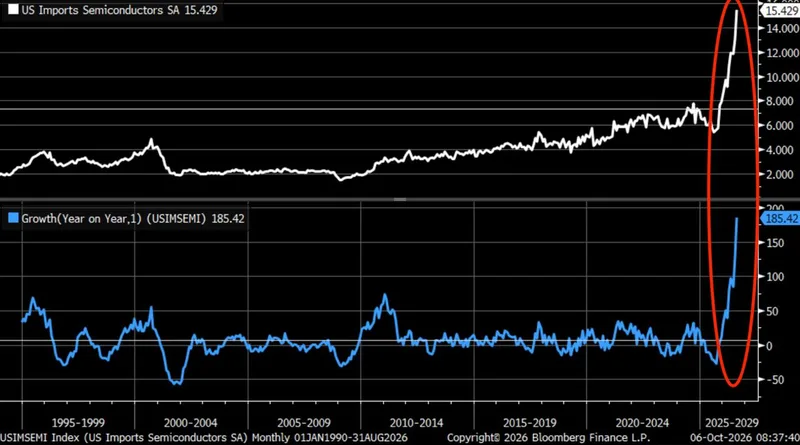Screen dimensions: 800x445
Task: Click the 2005-2009 time axis label
Action: pyautogui.click(x=304, y=423)
